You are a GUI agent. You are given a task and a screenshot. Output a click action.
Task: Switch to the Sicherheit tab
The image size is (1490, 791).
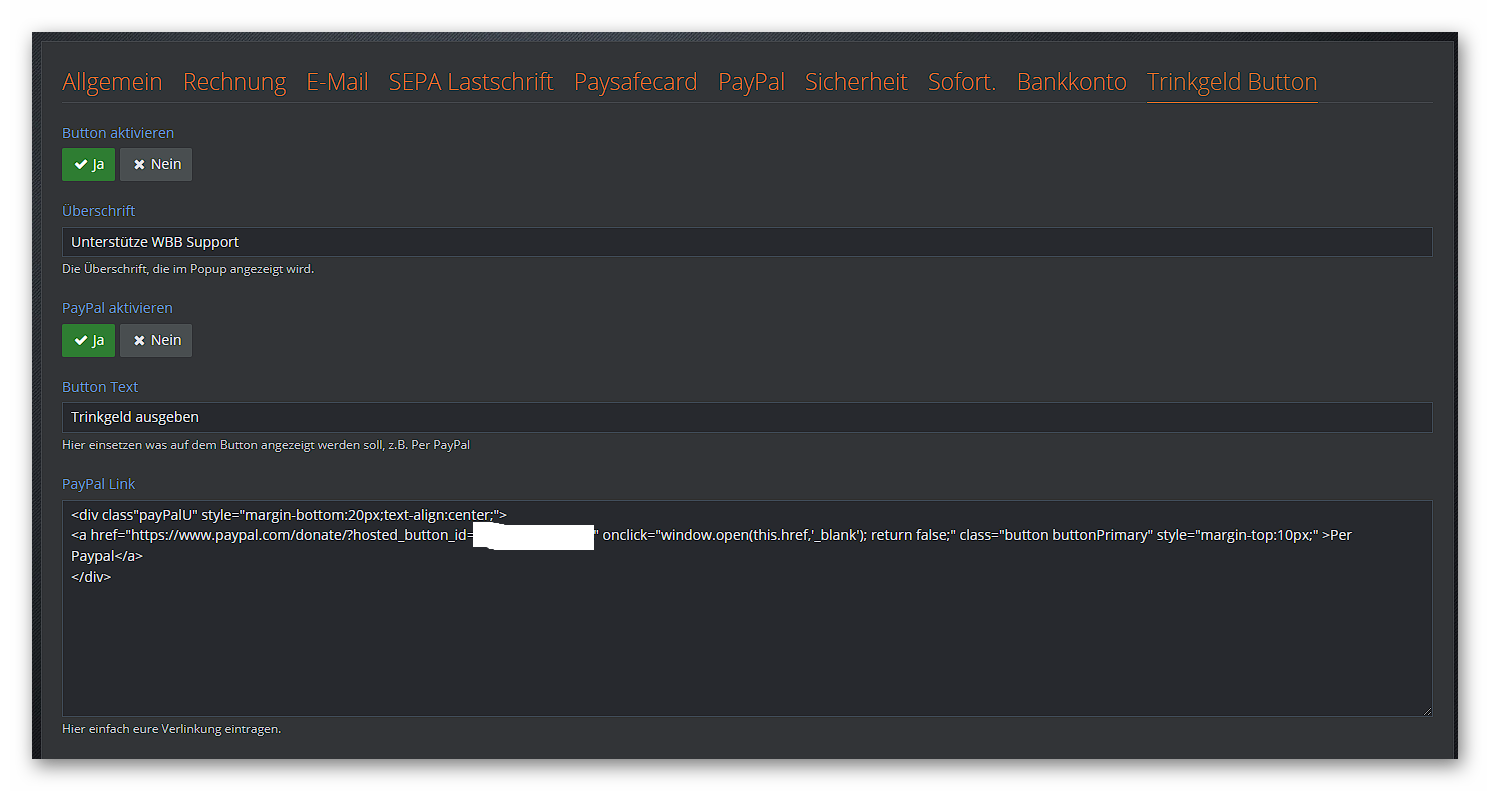click(x=856, y=82)
